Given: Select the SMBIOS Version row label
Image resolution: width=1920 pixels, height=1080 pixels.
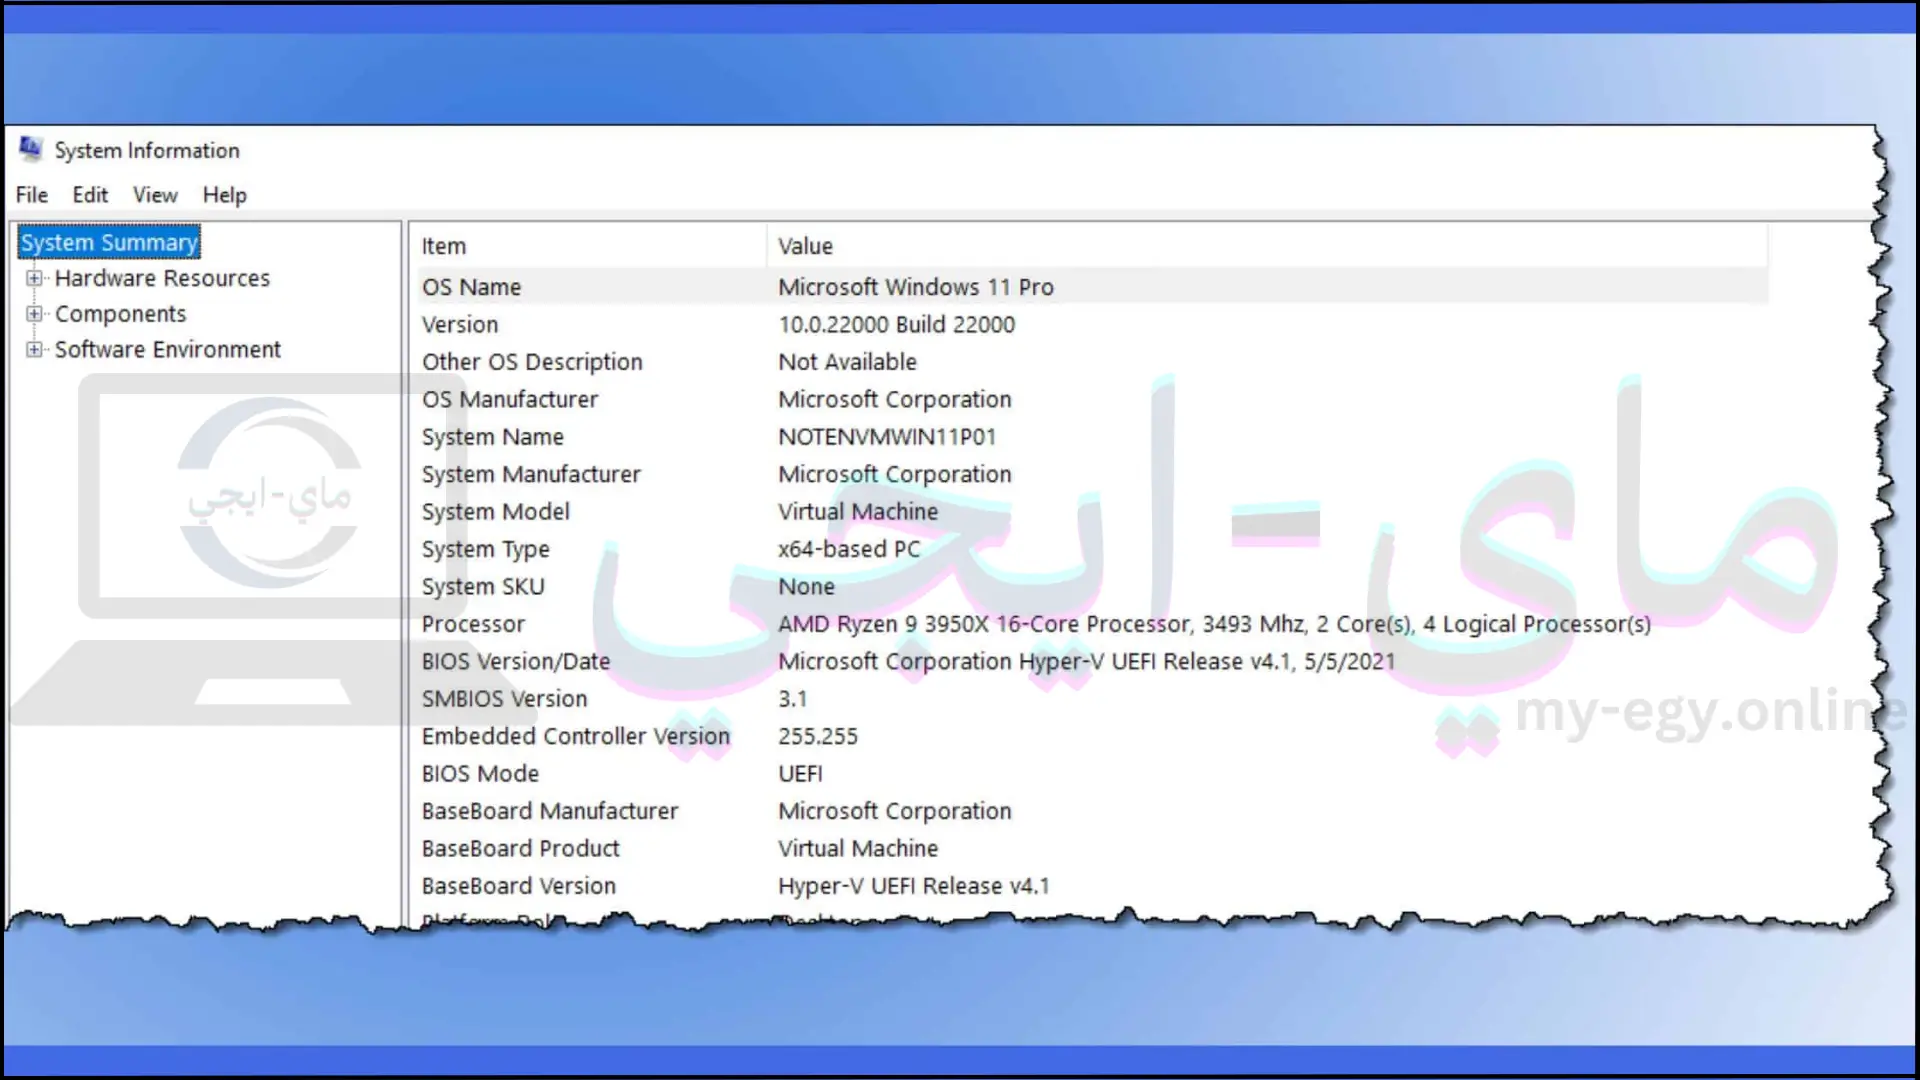Looking at the screenshot, I should click(504, 699).
